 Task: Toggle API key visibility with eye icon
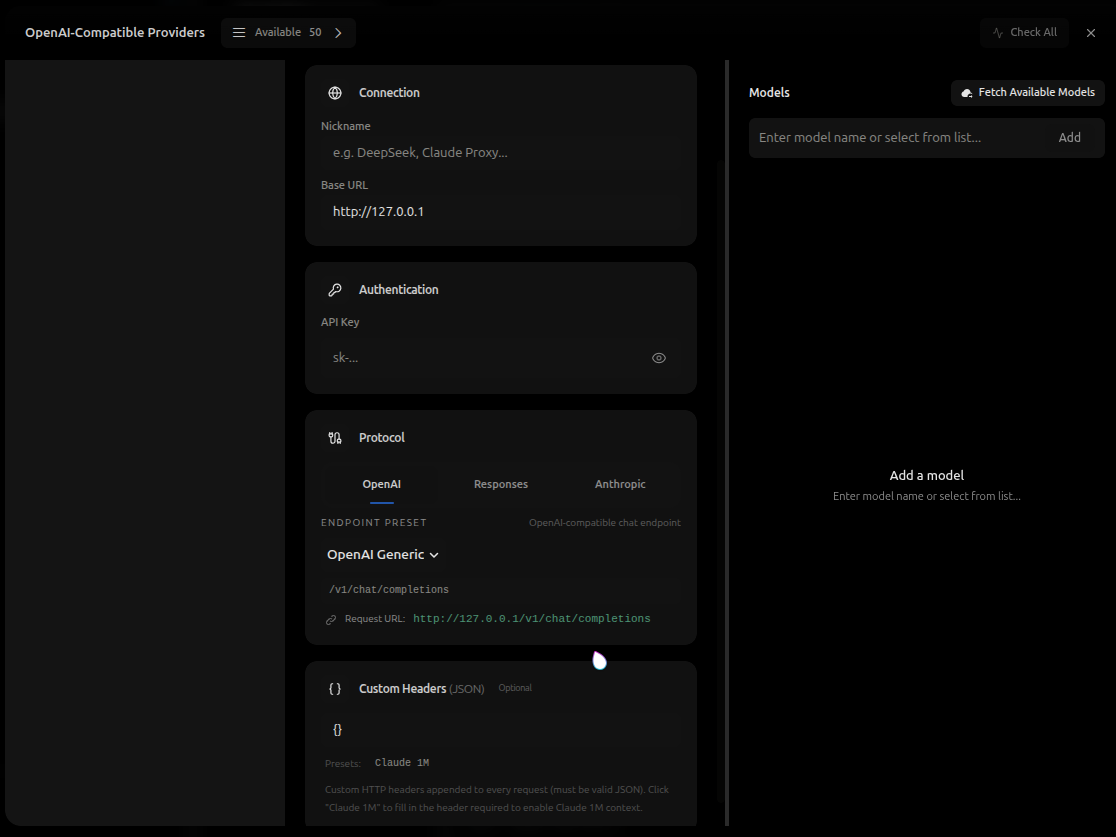659,358
